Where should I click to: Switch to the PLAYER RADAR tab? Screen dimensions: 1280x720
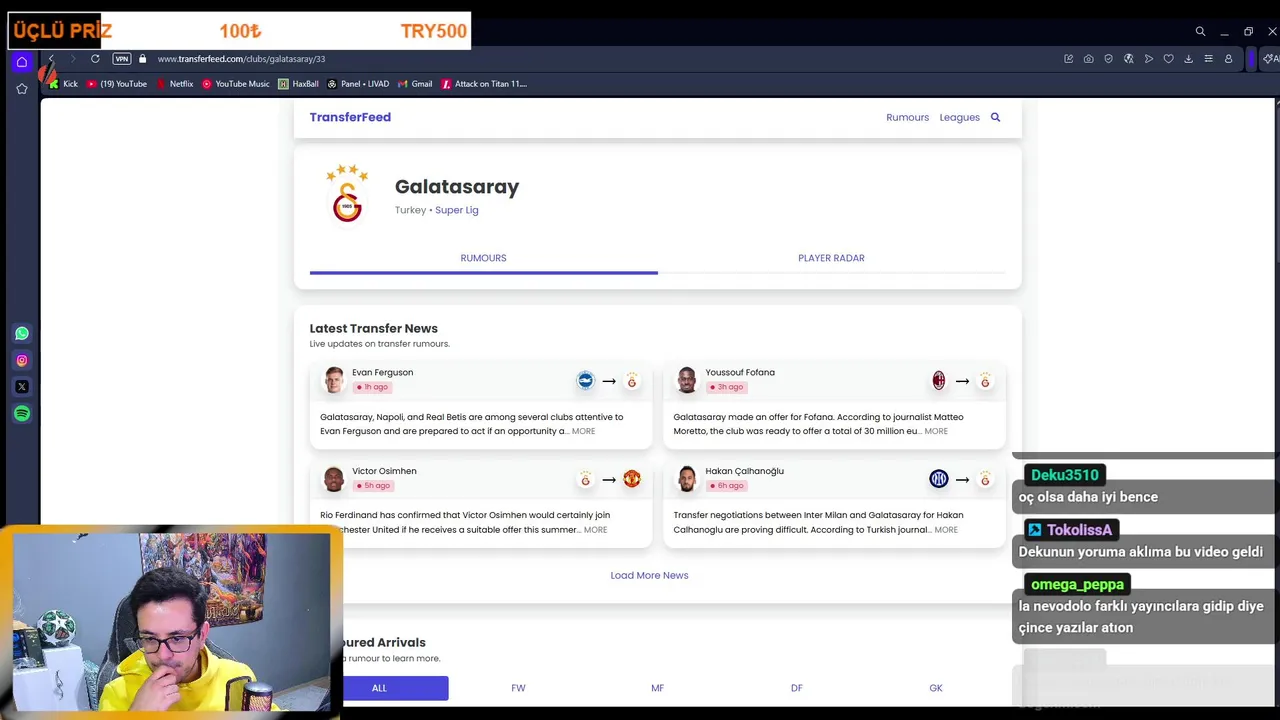pyautogui.click(x=831, y=258)
